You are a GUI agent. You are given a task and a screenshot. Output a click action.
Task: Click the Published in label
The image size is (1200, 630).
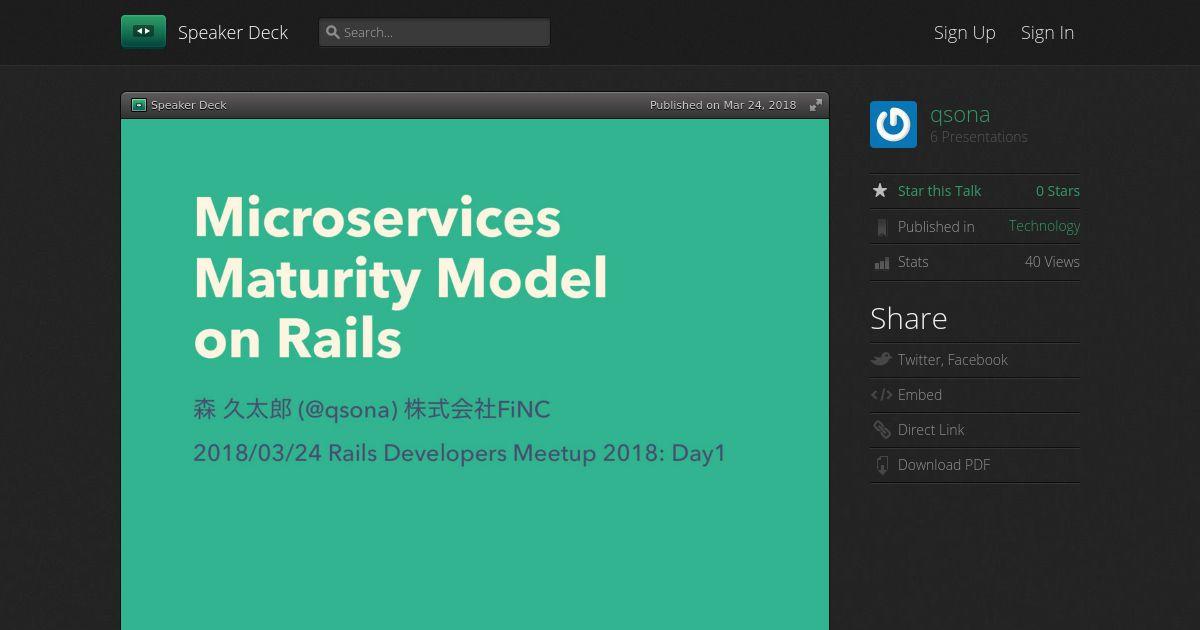click(x=936, y=227)
